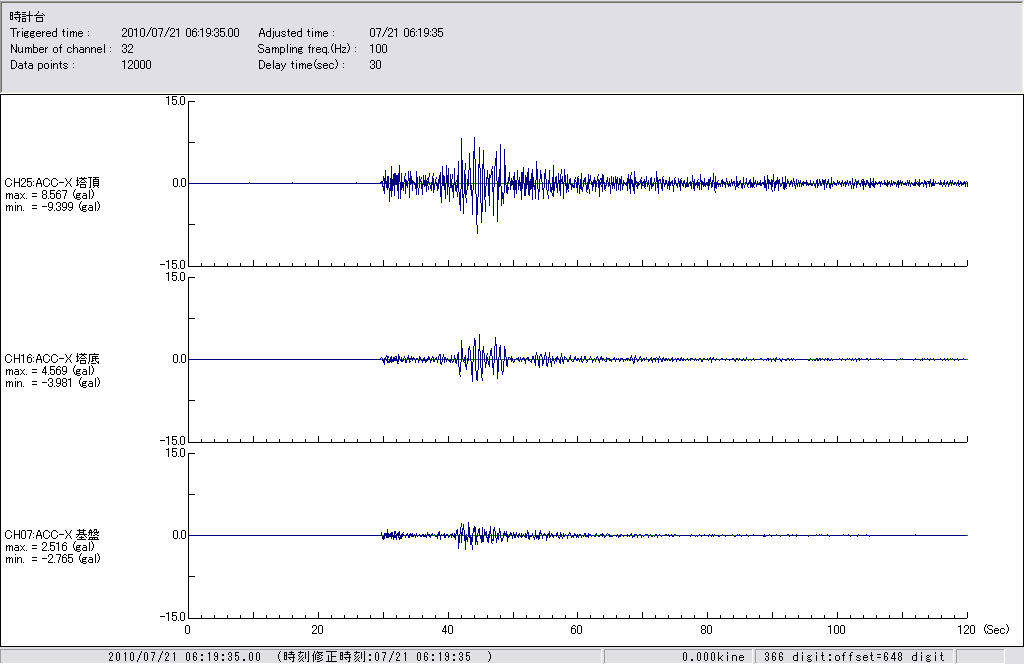Click the CH25:ACC-X 塔頂 channel label
The height and width of the screenshot is (664, 1024).
pos(52,183)
